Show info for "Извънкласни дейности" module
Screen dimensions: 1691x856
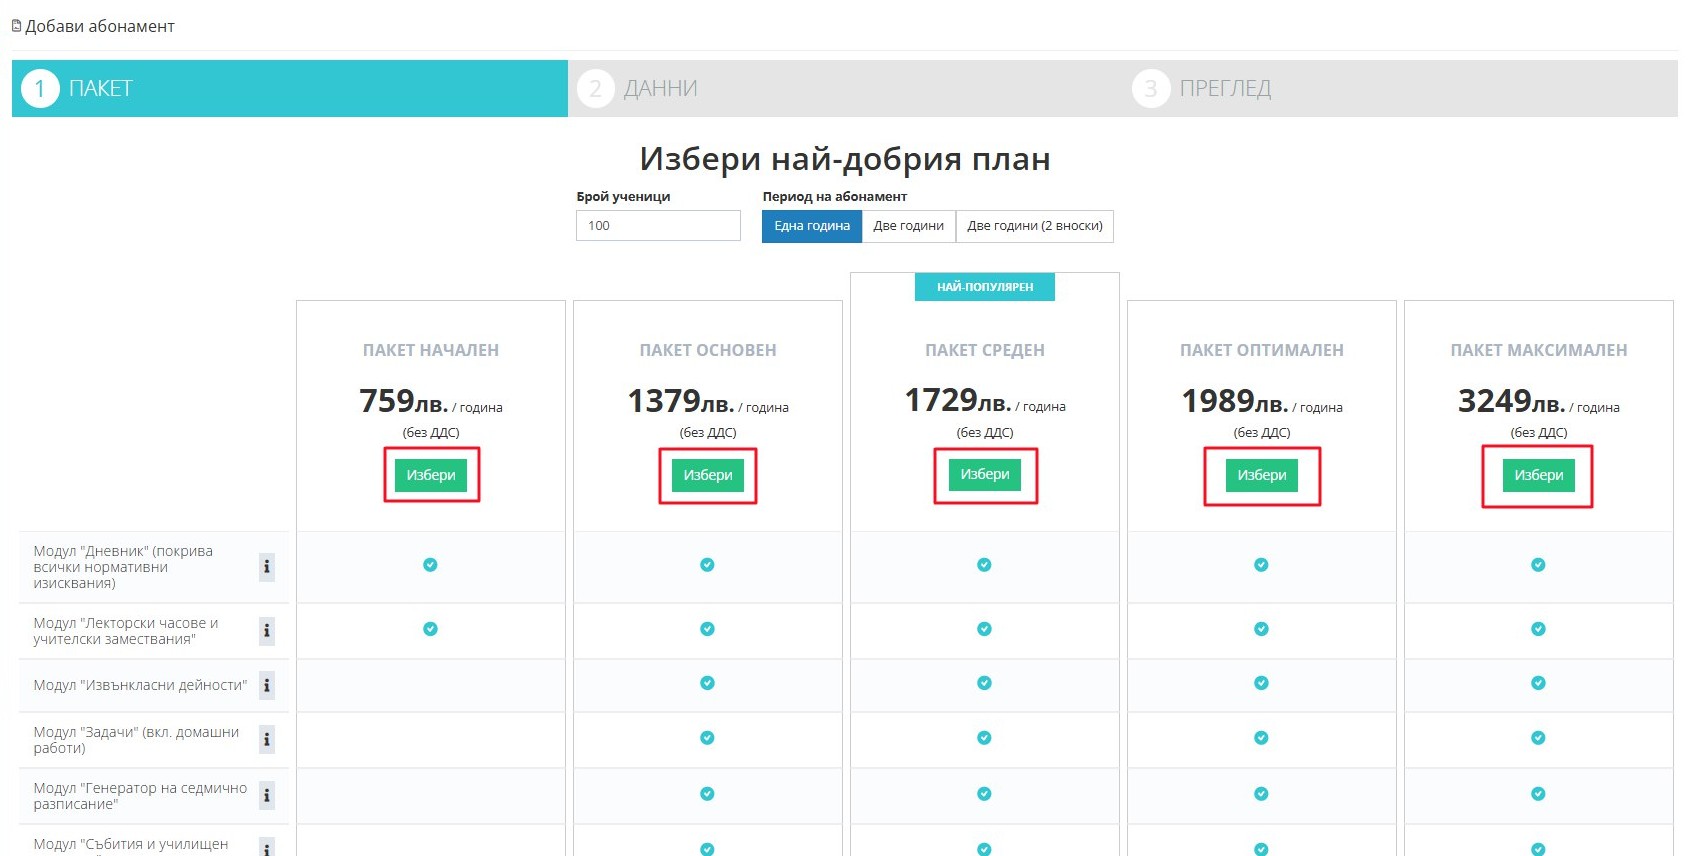point(266,686)
